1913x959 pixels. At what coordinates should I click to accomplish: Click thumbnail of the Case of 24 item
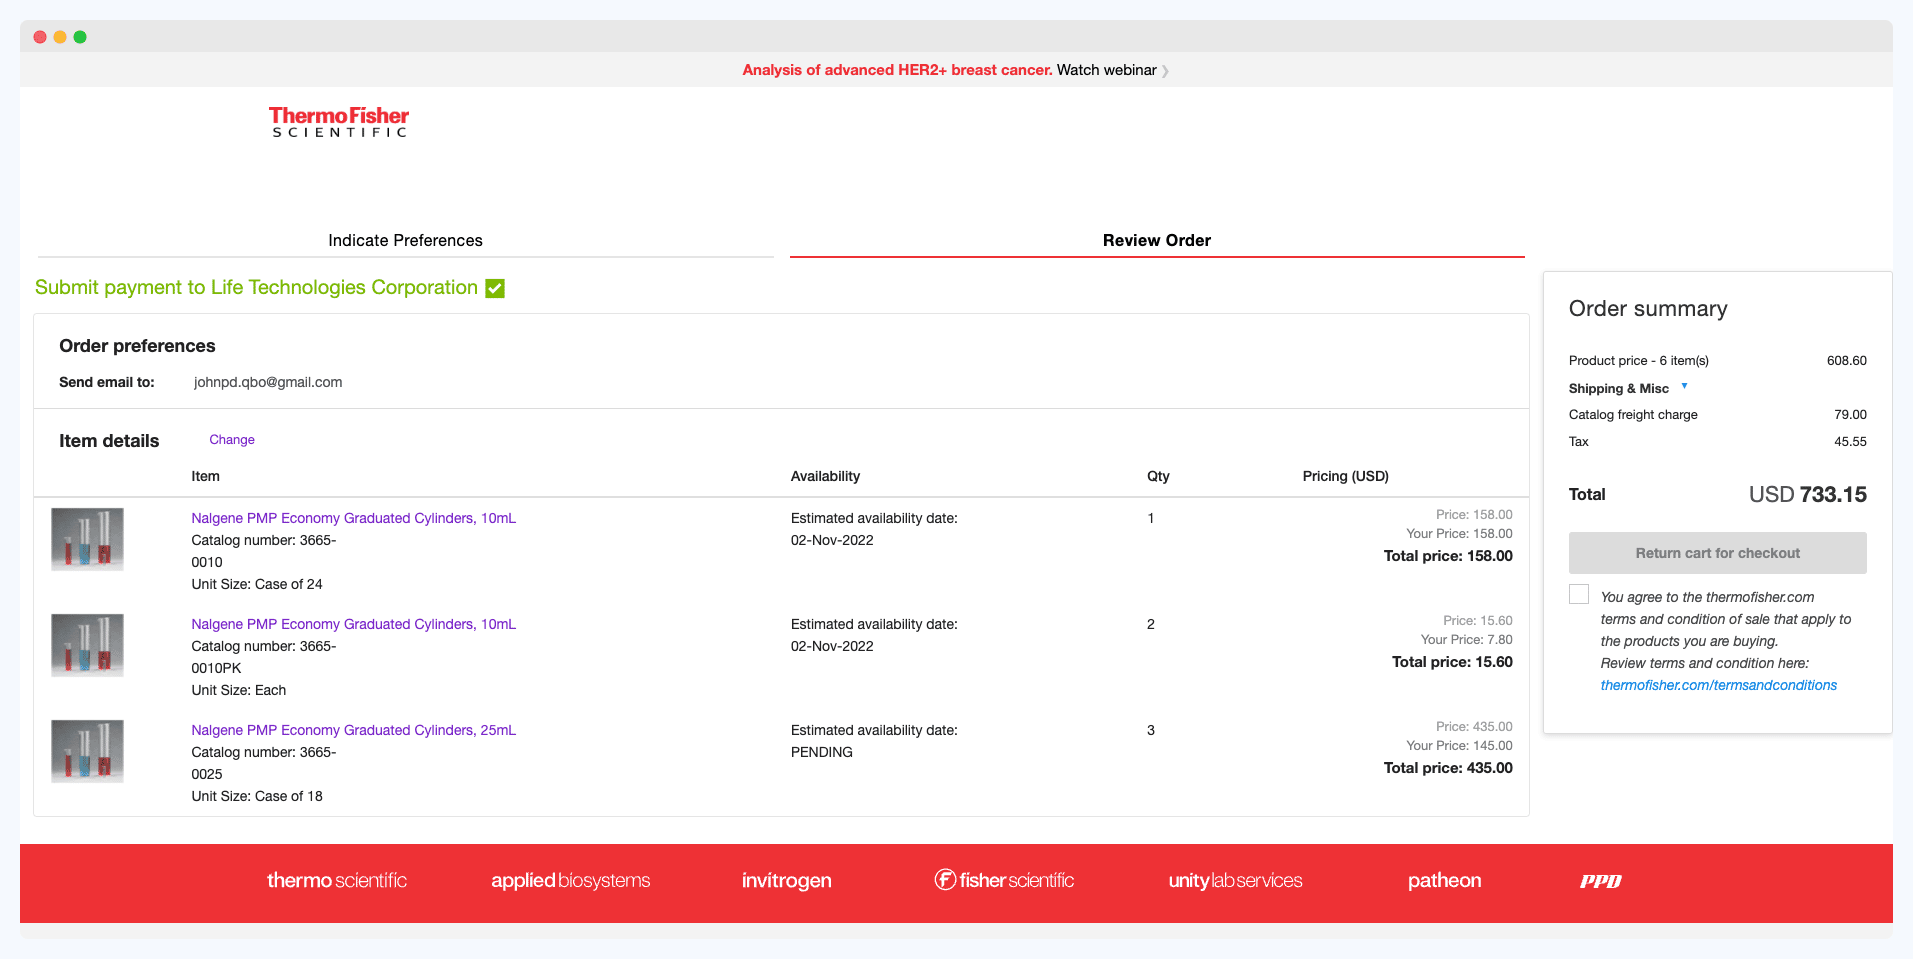click(87, 539)
